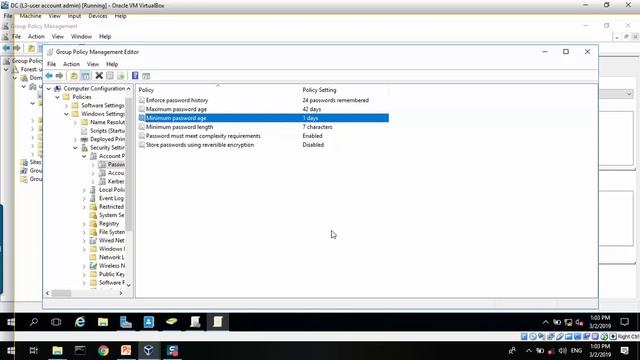
Task: Click the guest taskbar Search icon
Action: (34, 322)
